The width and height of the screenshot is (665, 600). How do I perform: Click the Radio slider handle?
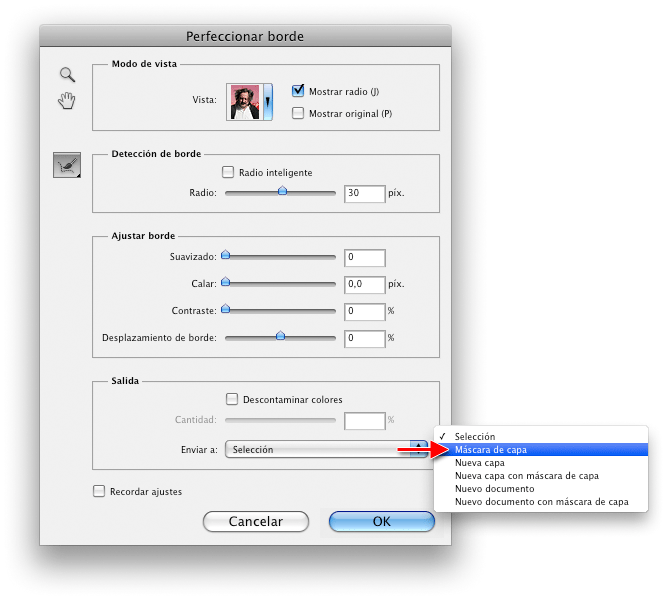pos(282,190)
